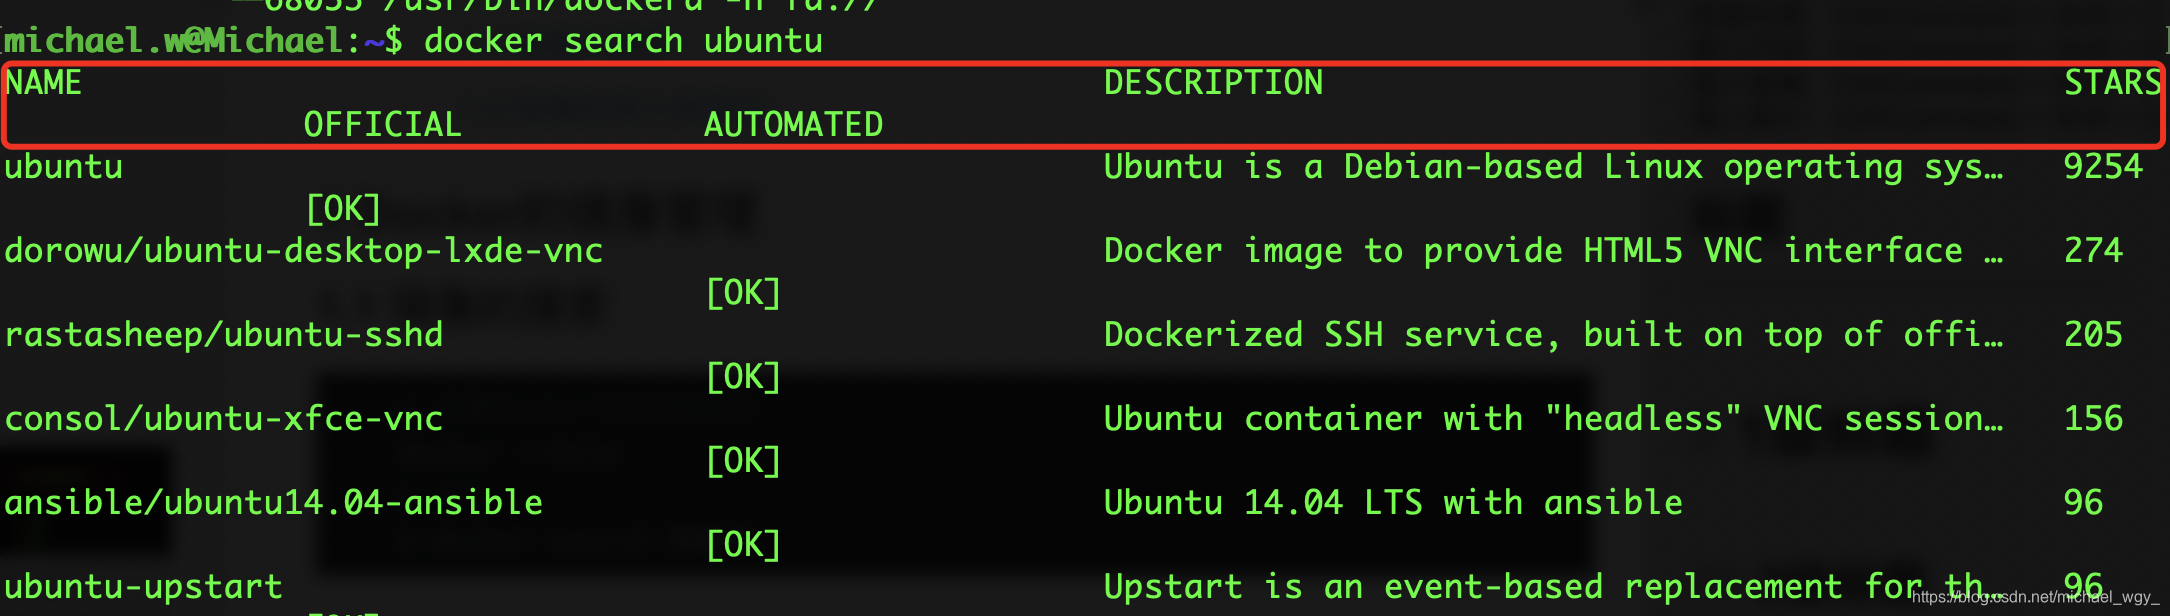The height and width of the screenshot is (616, 2170).
Task: Click the star count 156
Action: pos(2093,419)
